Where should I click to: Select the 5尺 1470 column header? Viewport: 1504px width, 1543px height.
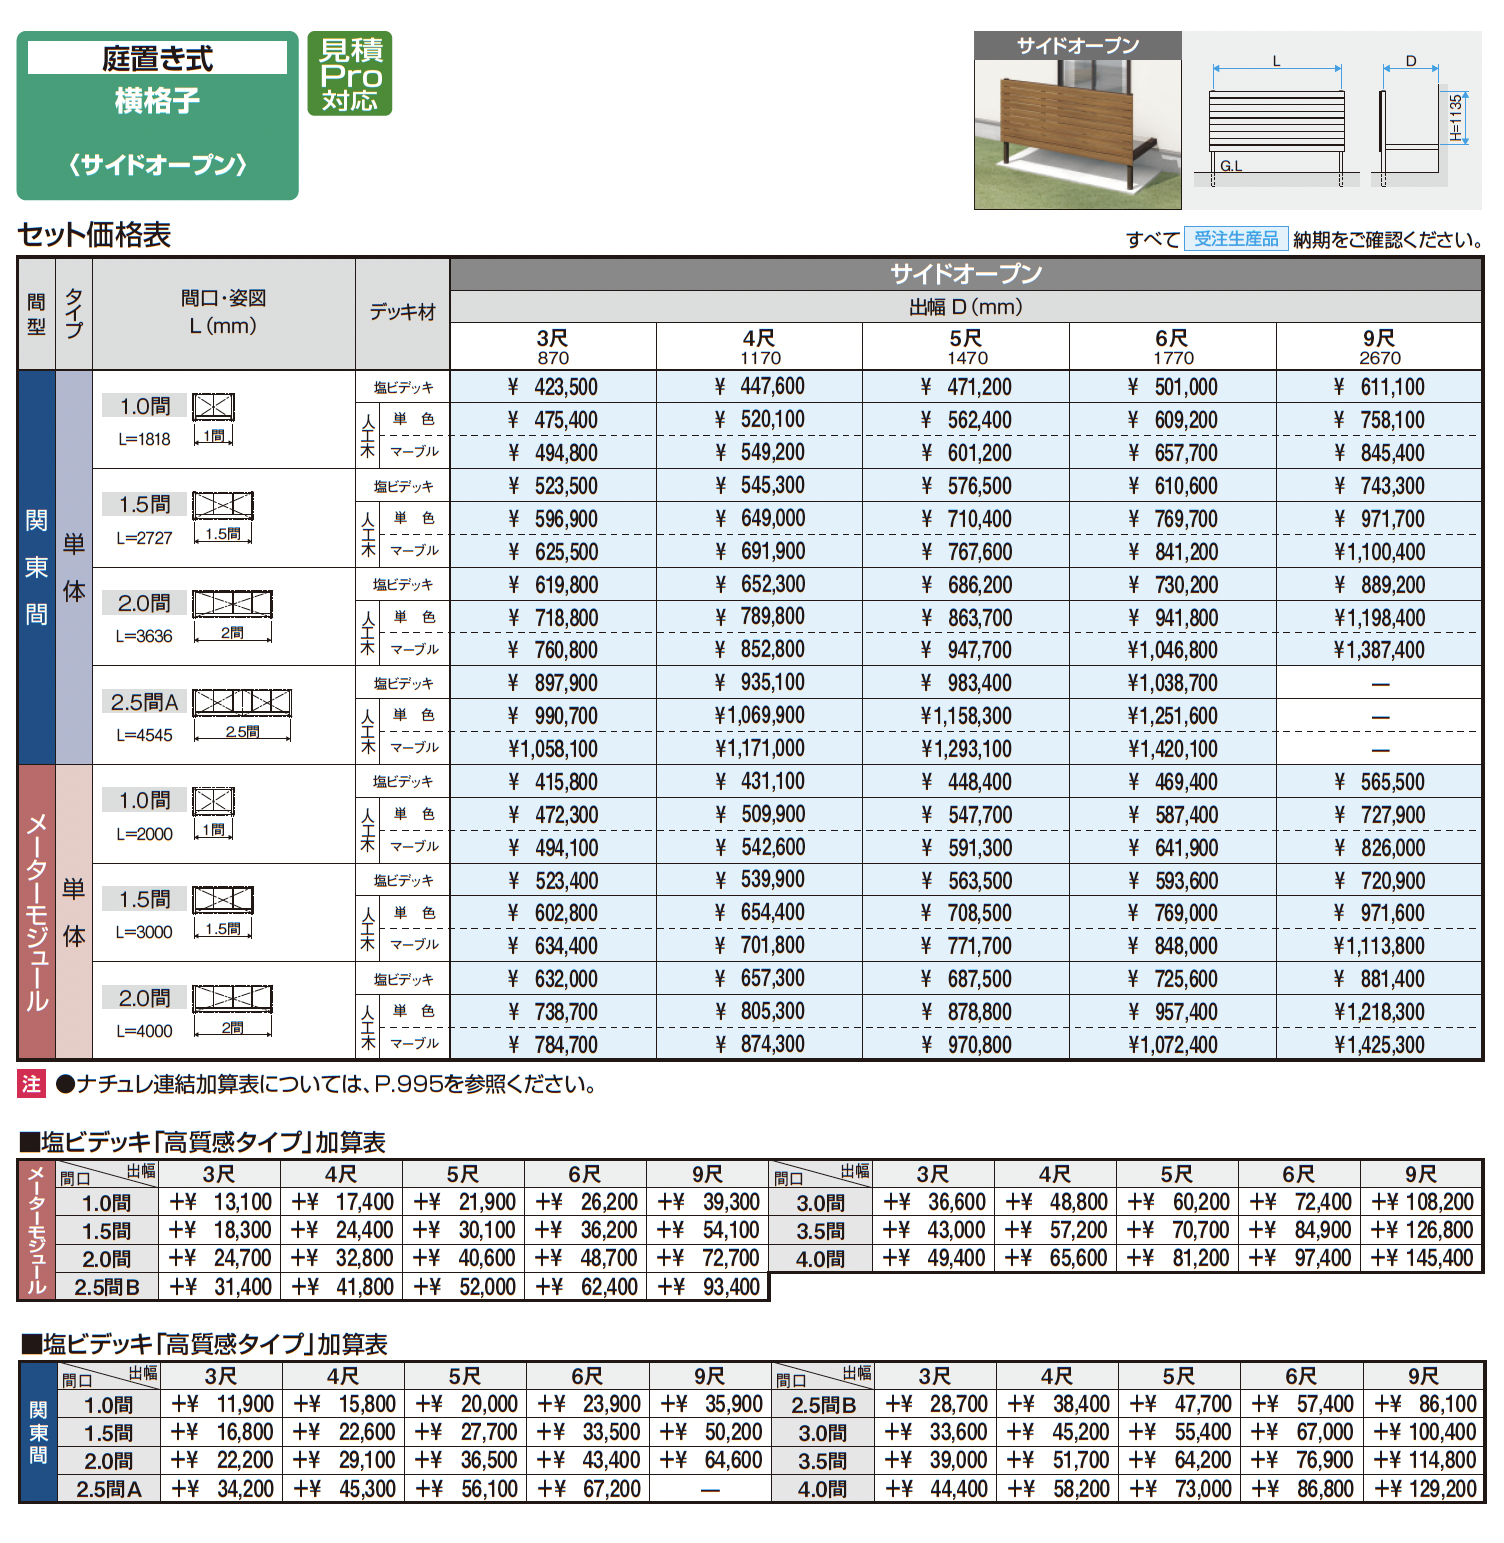[967, 346]
